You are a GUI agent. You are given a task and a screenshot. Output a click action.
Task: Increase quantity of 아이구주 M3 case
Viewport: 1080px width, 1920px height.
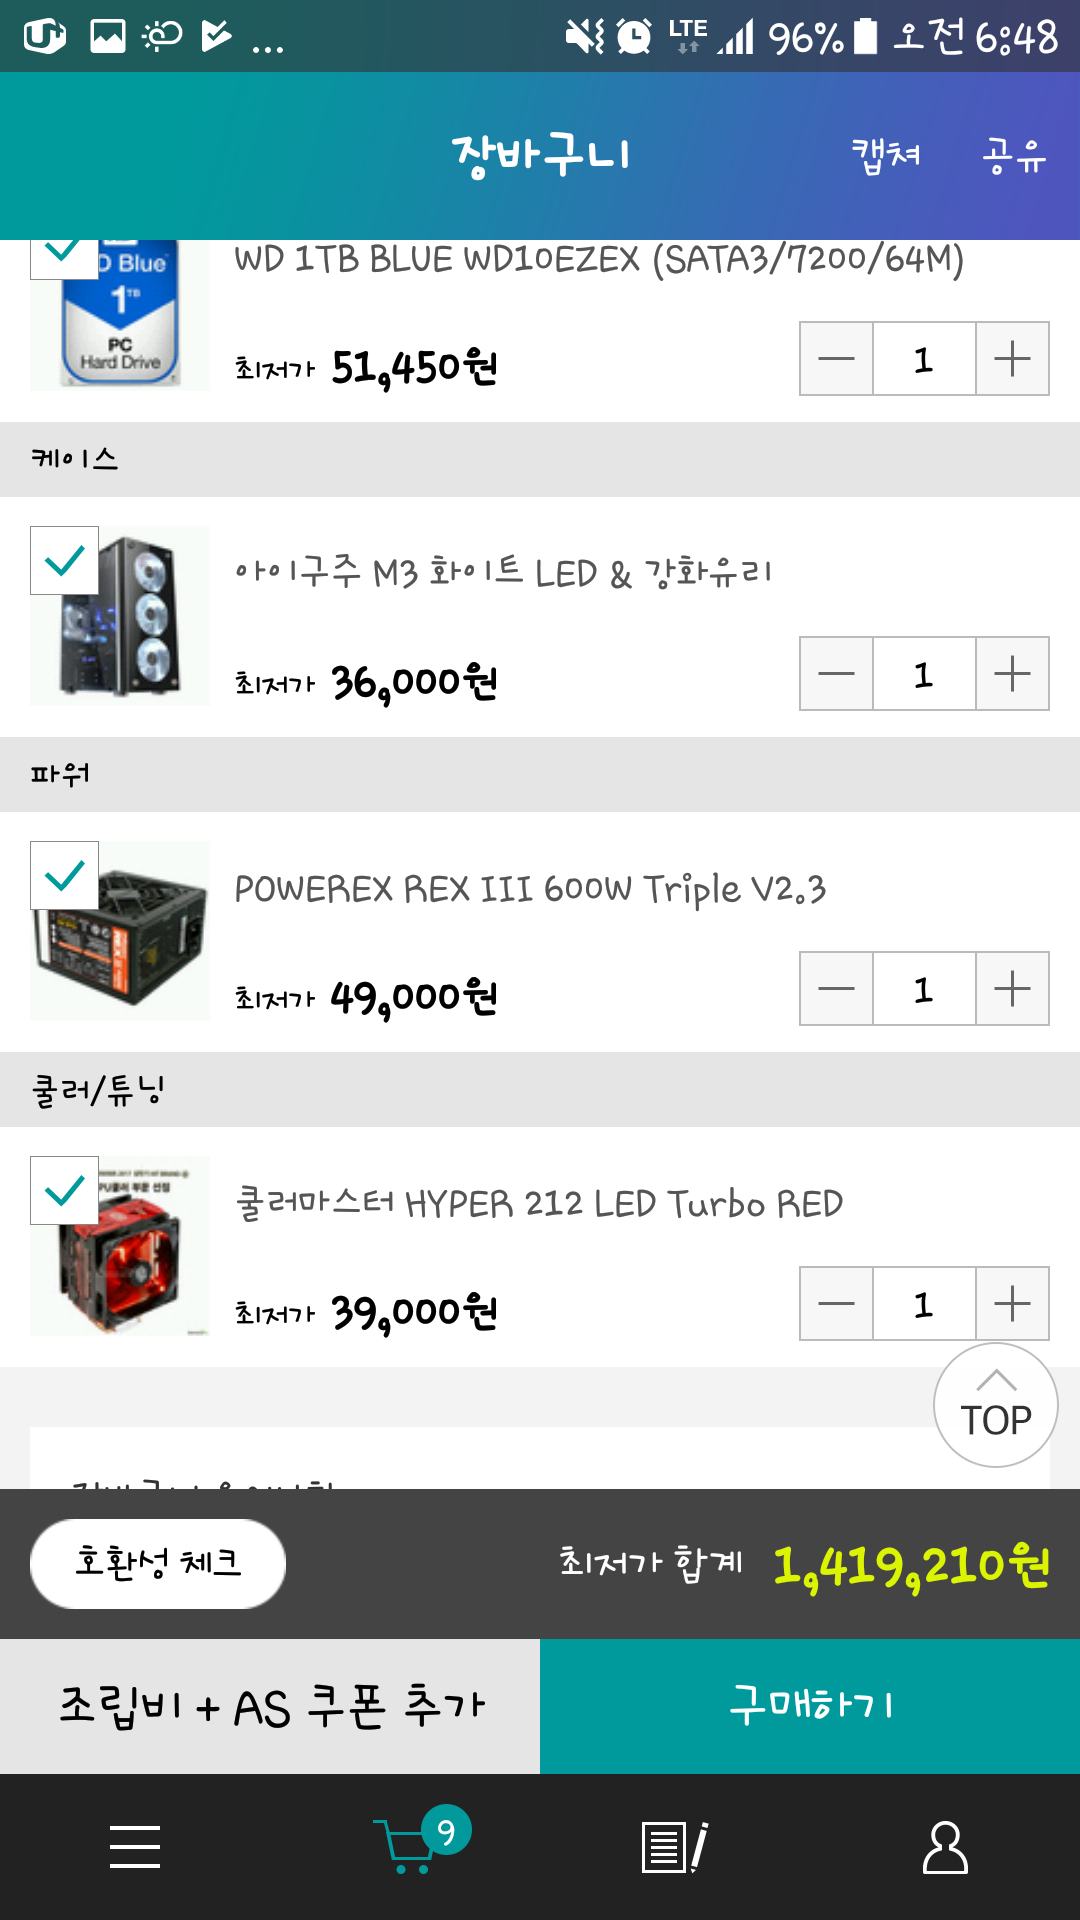tap(1012, 674)
